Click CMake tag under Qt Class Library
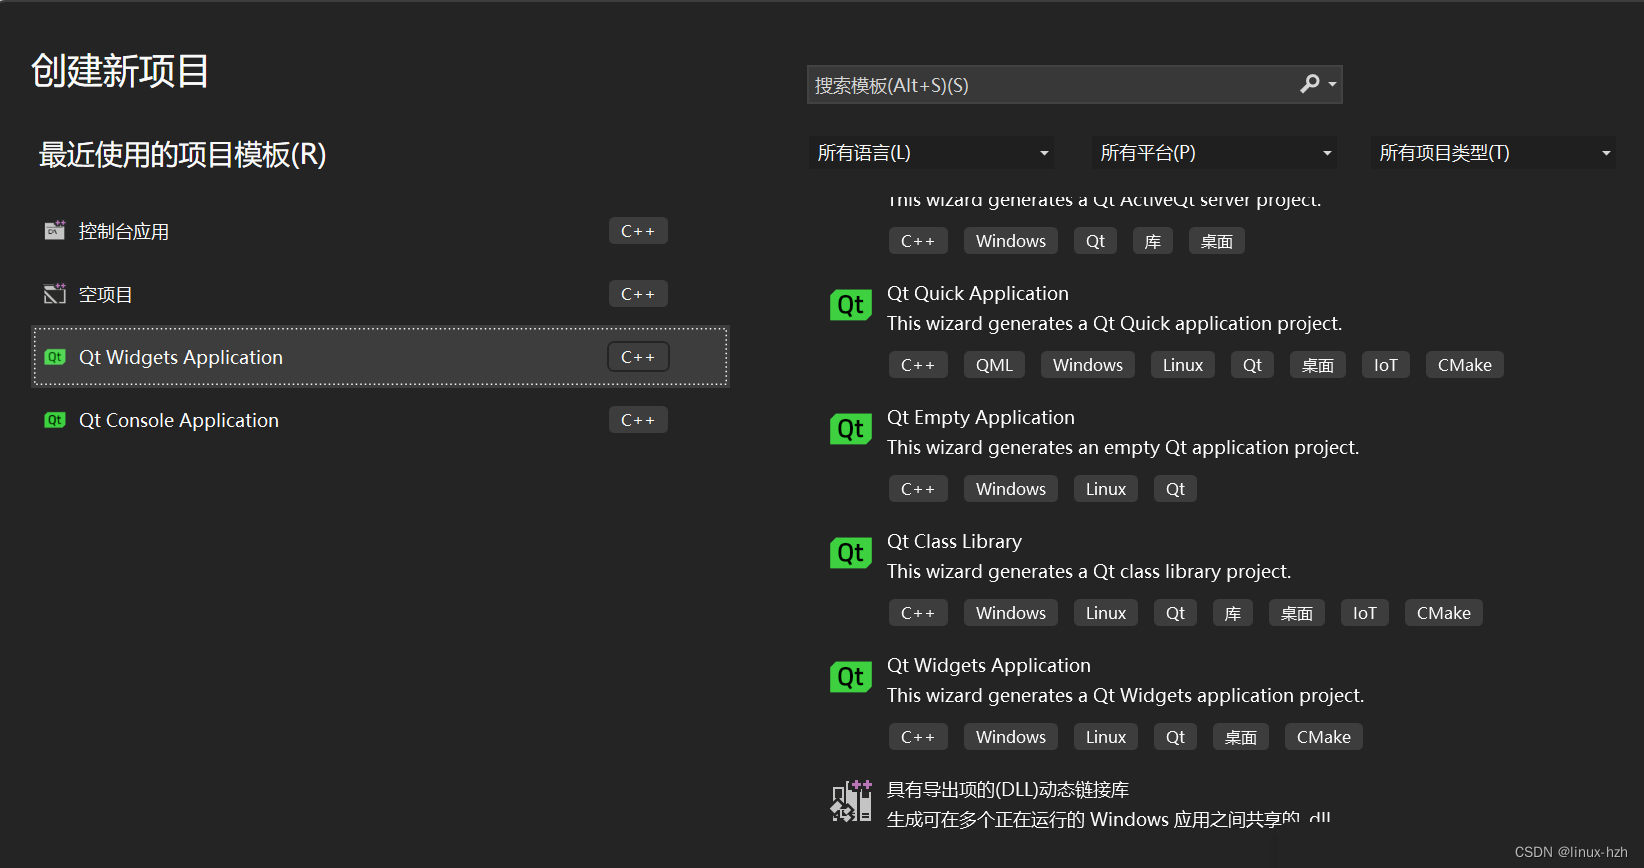 pos(1444,613)
